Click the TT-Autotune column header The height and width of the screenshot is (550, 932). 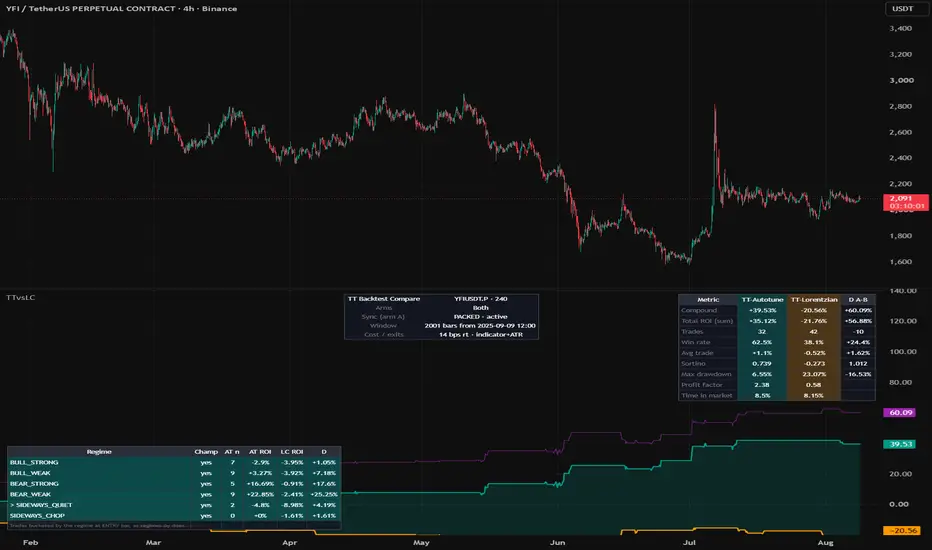(762, 300)
